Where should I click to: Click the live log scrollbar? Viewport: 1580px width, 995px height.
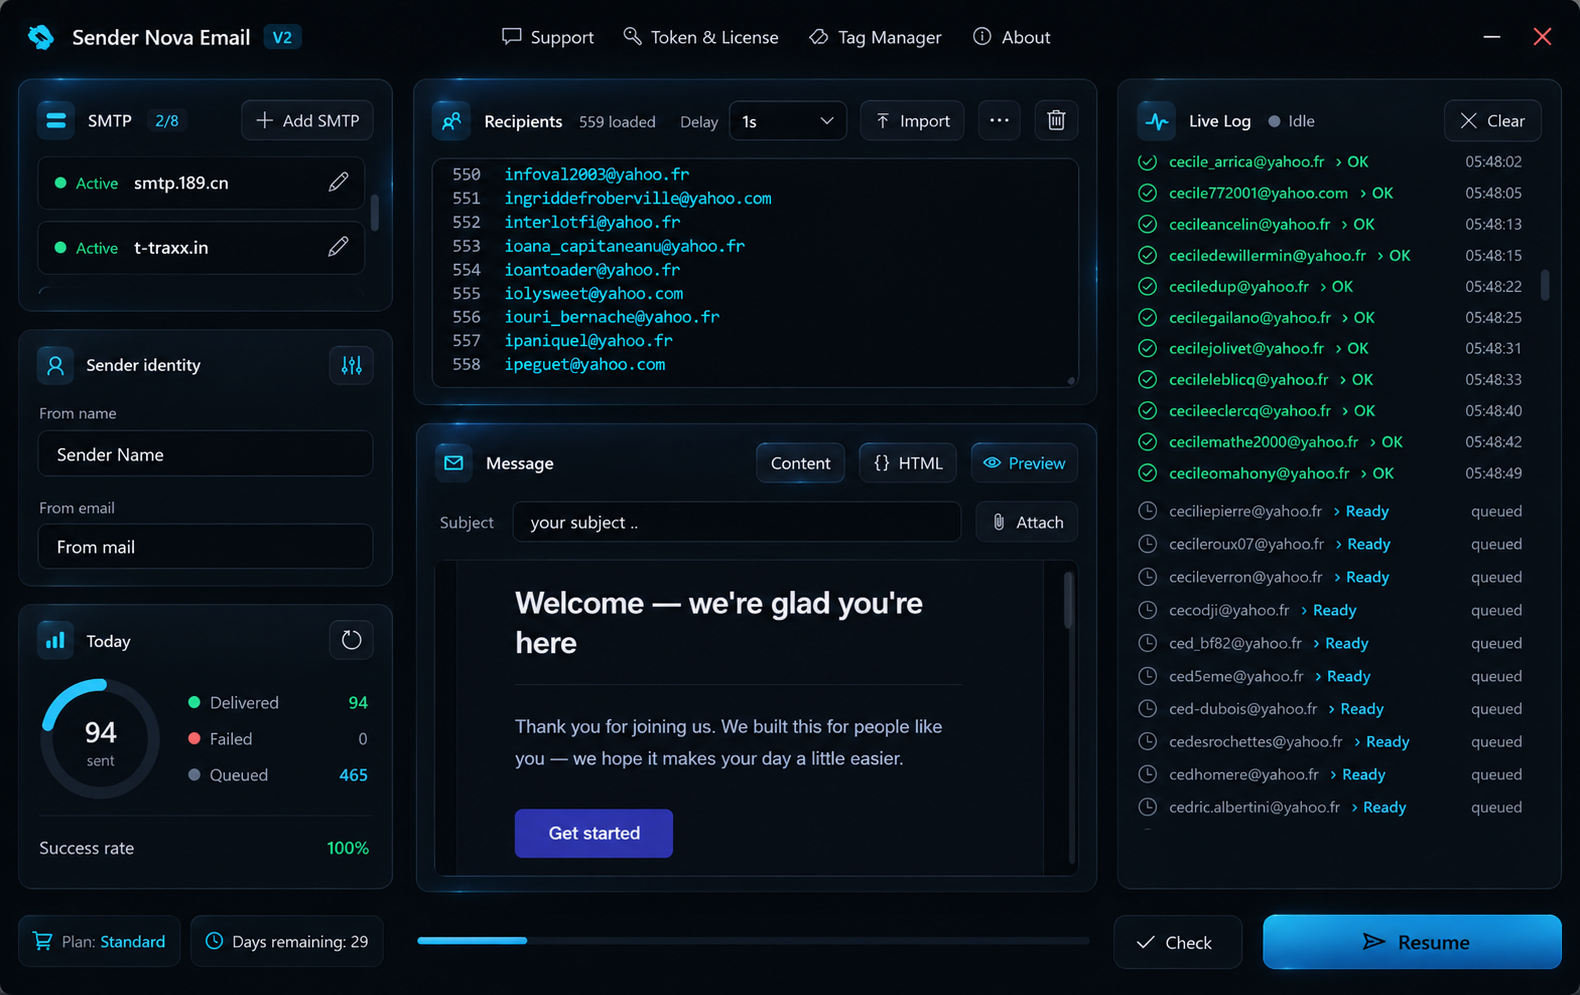(1545, 285)
